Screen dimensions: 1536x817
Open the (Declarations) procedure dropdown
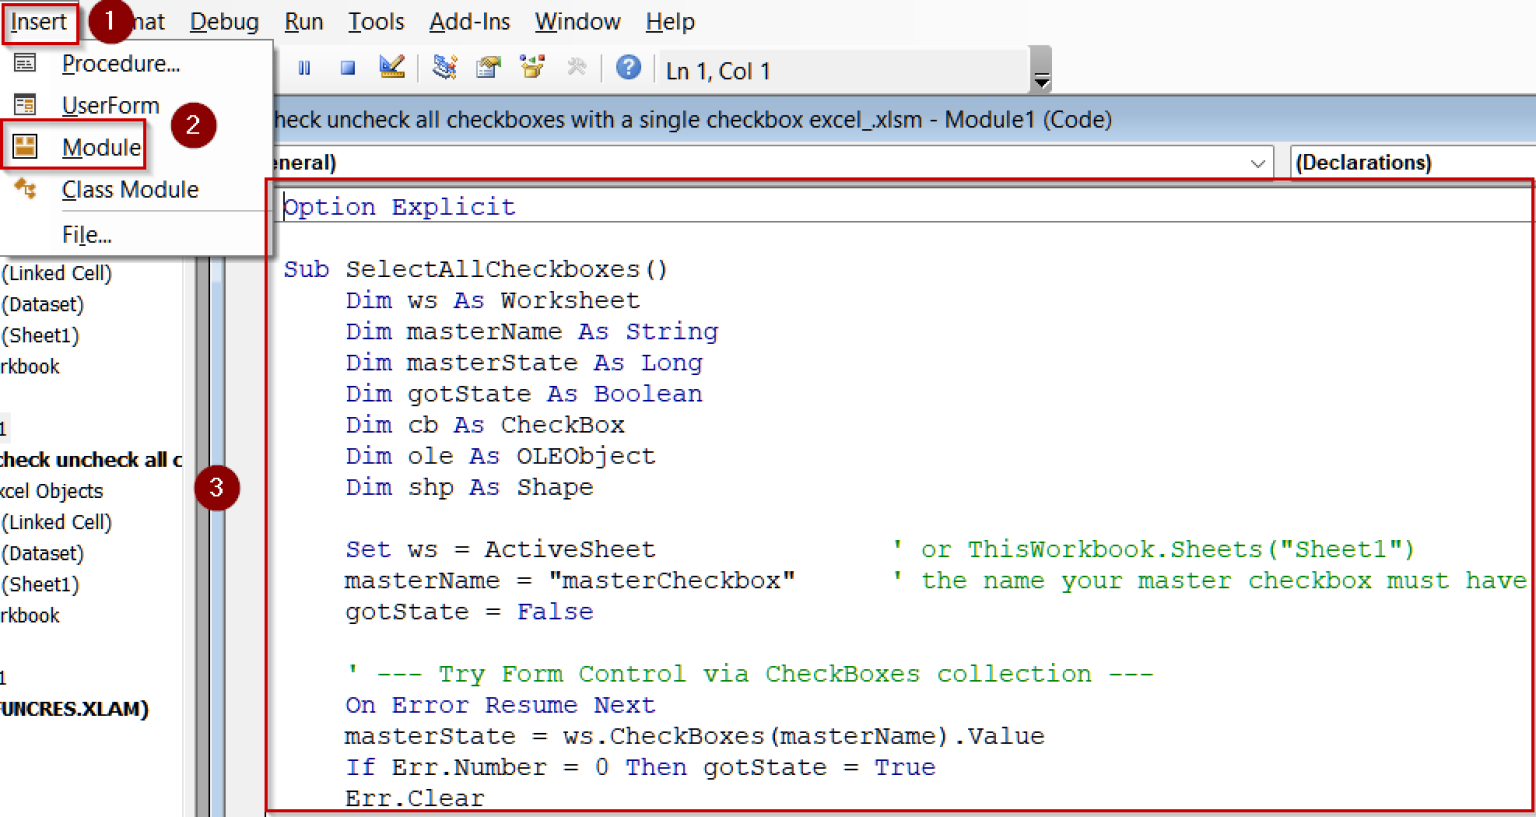(x=1410, y=163)
